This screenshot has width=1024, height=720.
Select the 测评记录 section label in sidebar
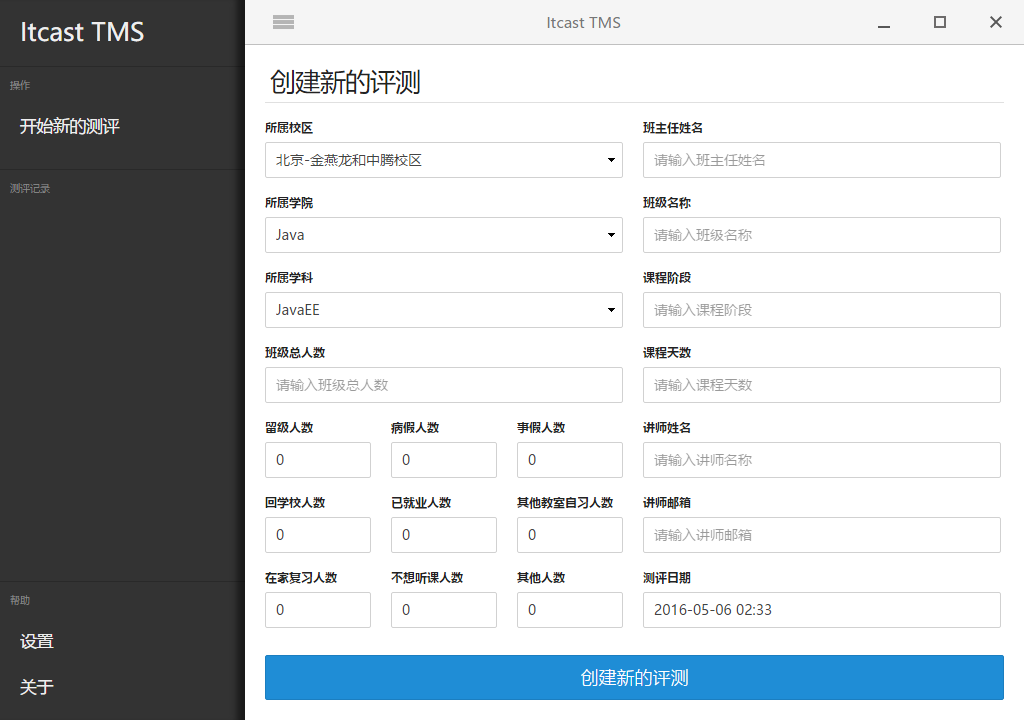point(30,188)
